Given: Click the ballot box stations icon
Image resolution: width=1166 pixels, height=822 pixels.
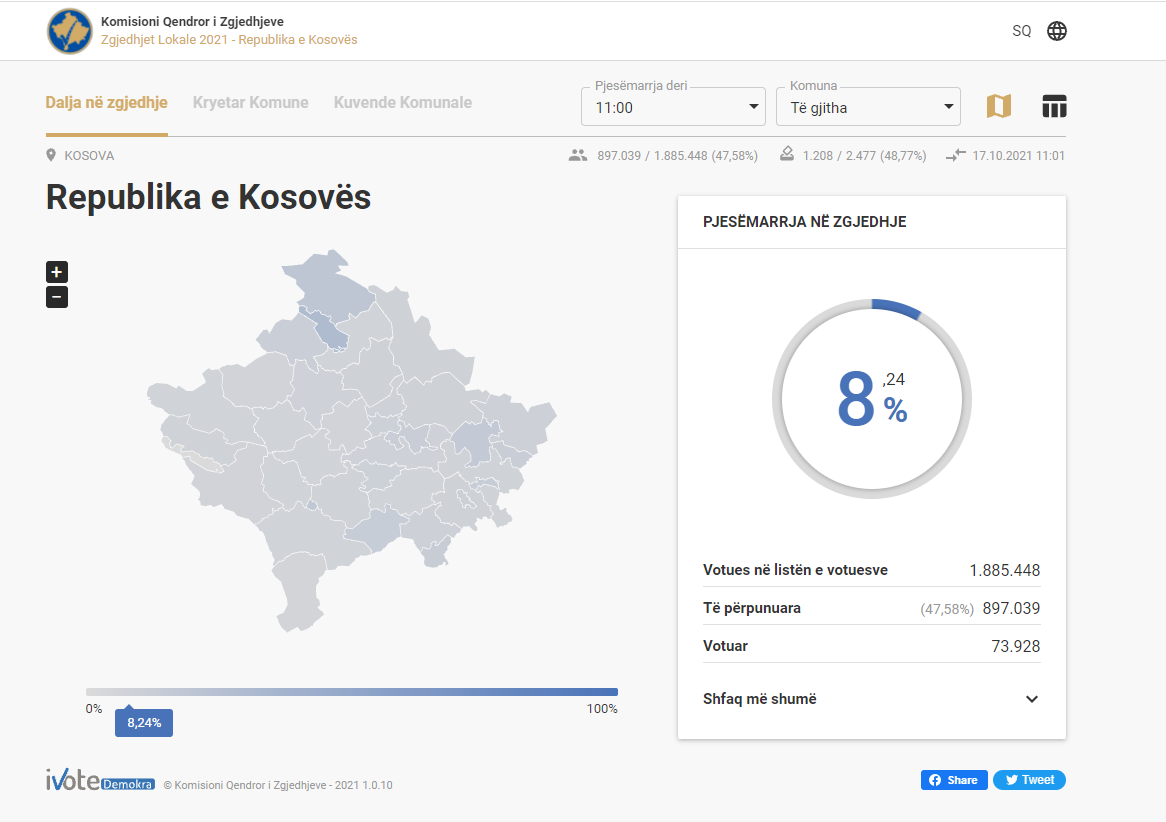Looking at the screenshot, I should pos(787,155).
